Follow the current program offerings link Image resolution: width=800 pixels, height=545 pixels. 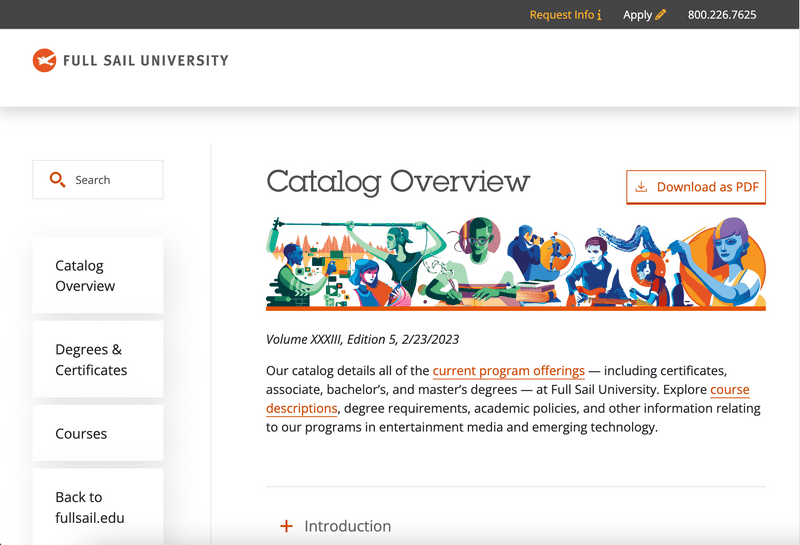(x=509, y=371)
